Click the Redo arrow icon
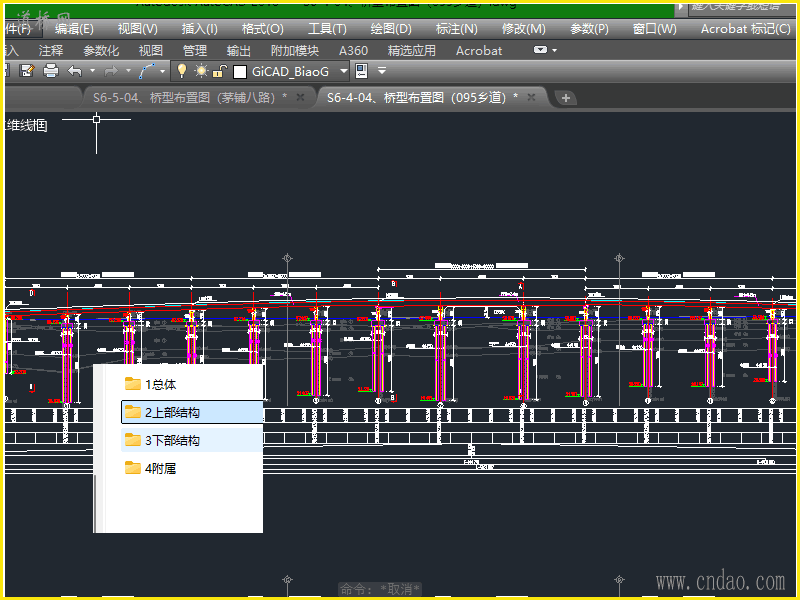 point(111,71)
